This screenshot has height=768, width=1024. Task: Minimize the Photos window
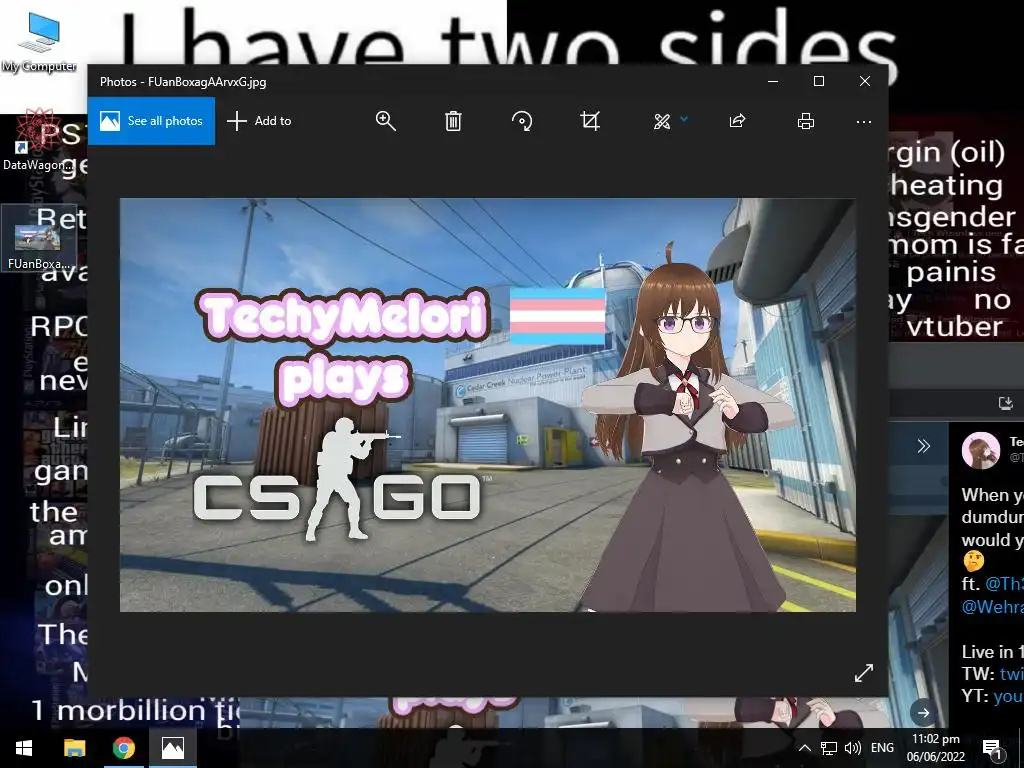(773, 81)
